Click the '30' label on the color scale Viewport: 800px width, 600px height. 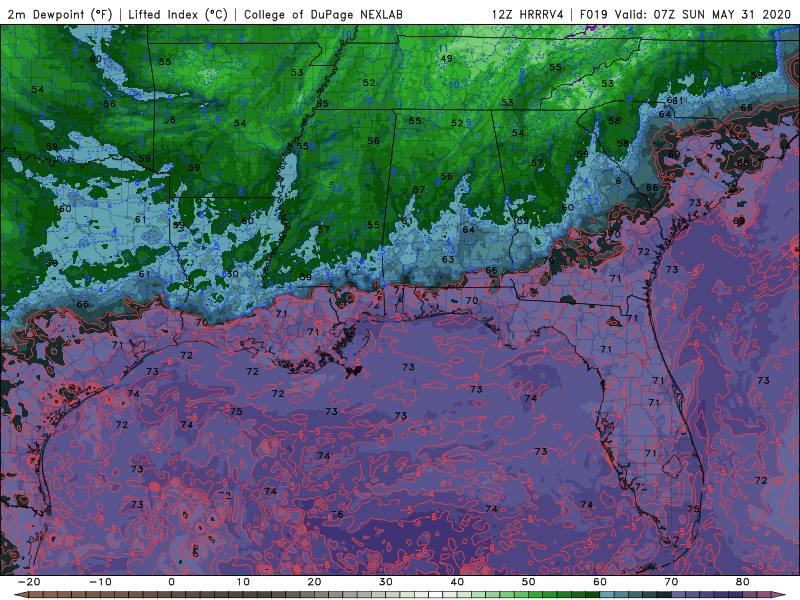click(386, 582)
